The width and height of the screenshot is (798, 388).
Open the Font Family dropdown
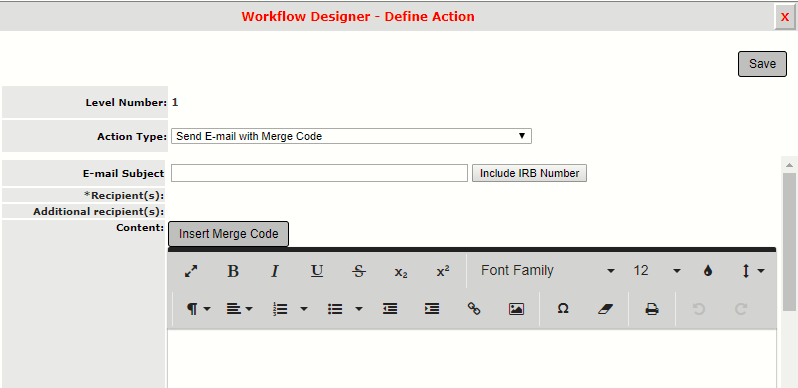click(548, 271)
